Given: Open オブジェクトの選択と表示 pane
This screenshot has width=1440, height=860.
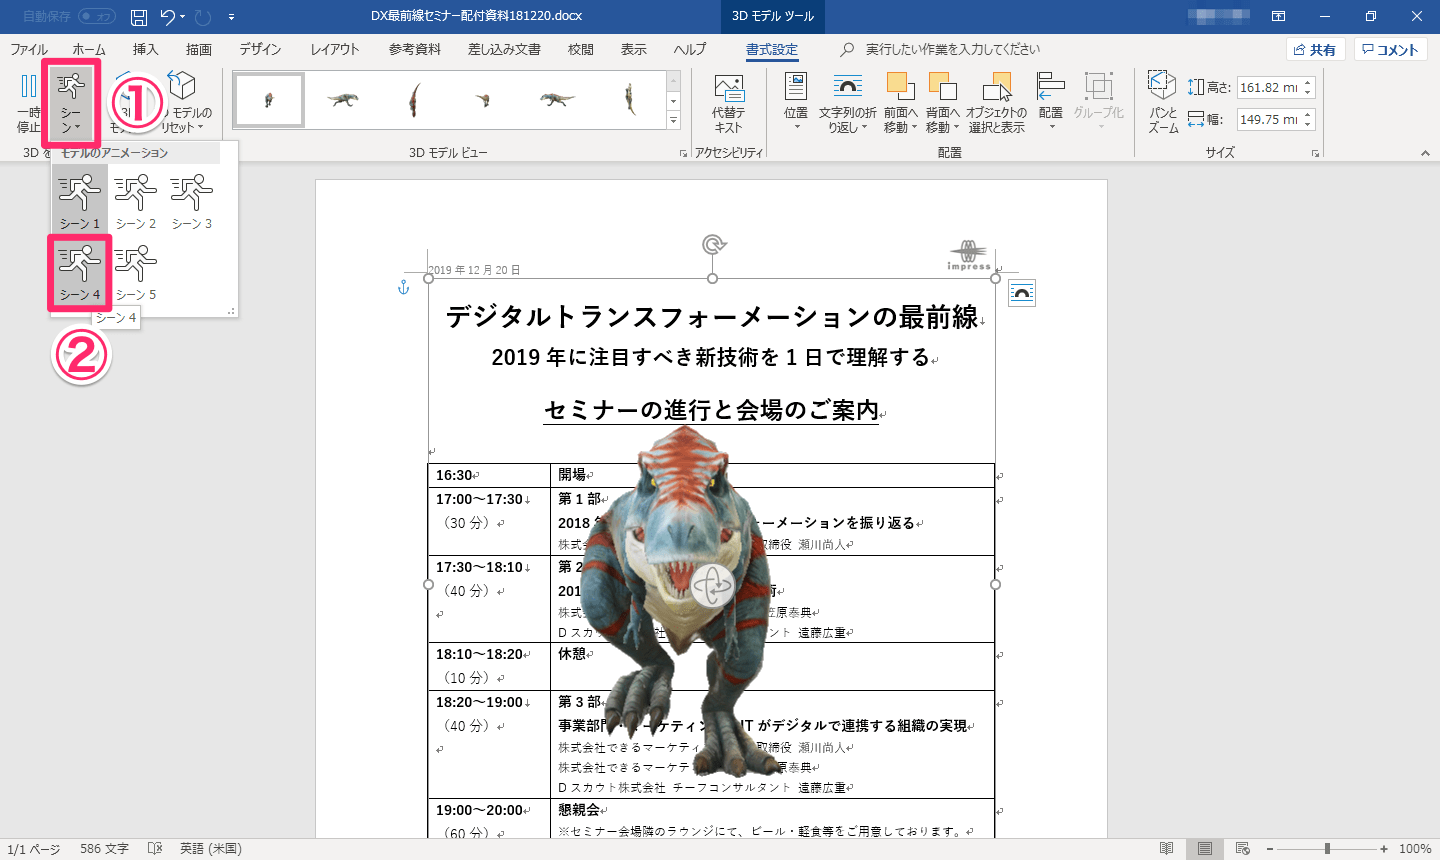Looking at the screenshot, I should tap(996, 103).
